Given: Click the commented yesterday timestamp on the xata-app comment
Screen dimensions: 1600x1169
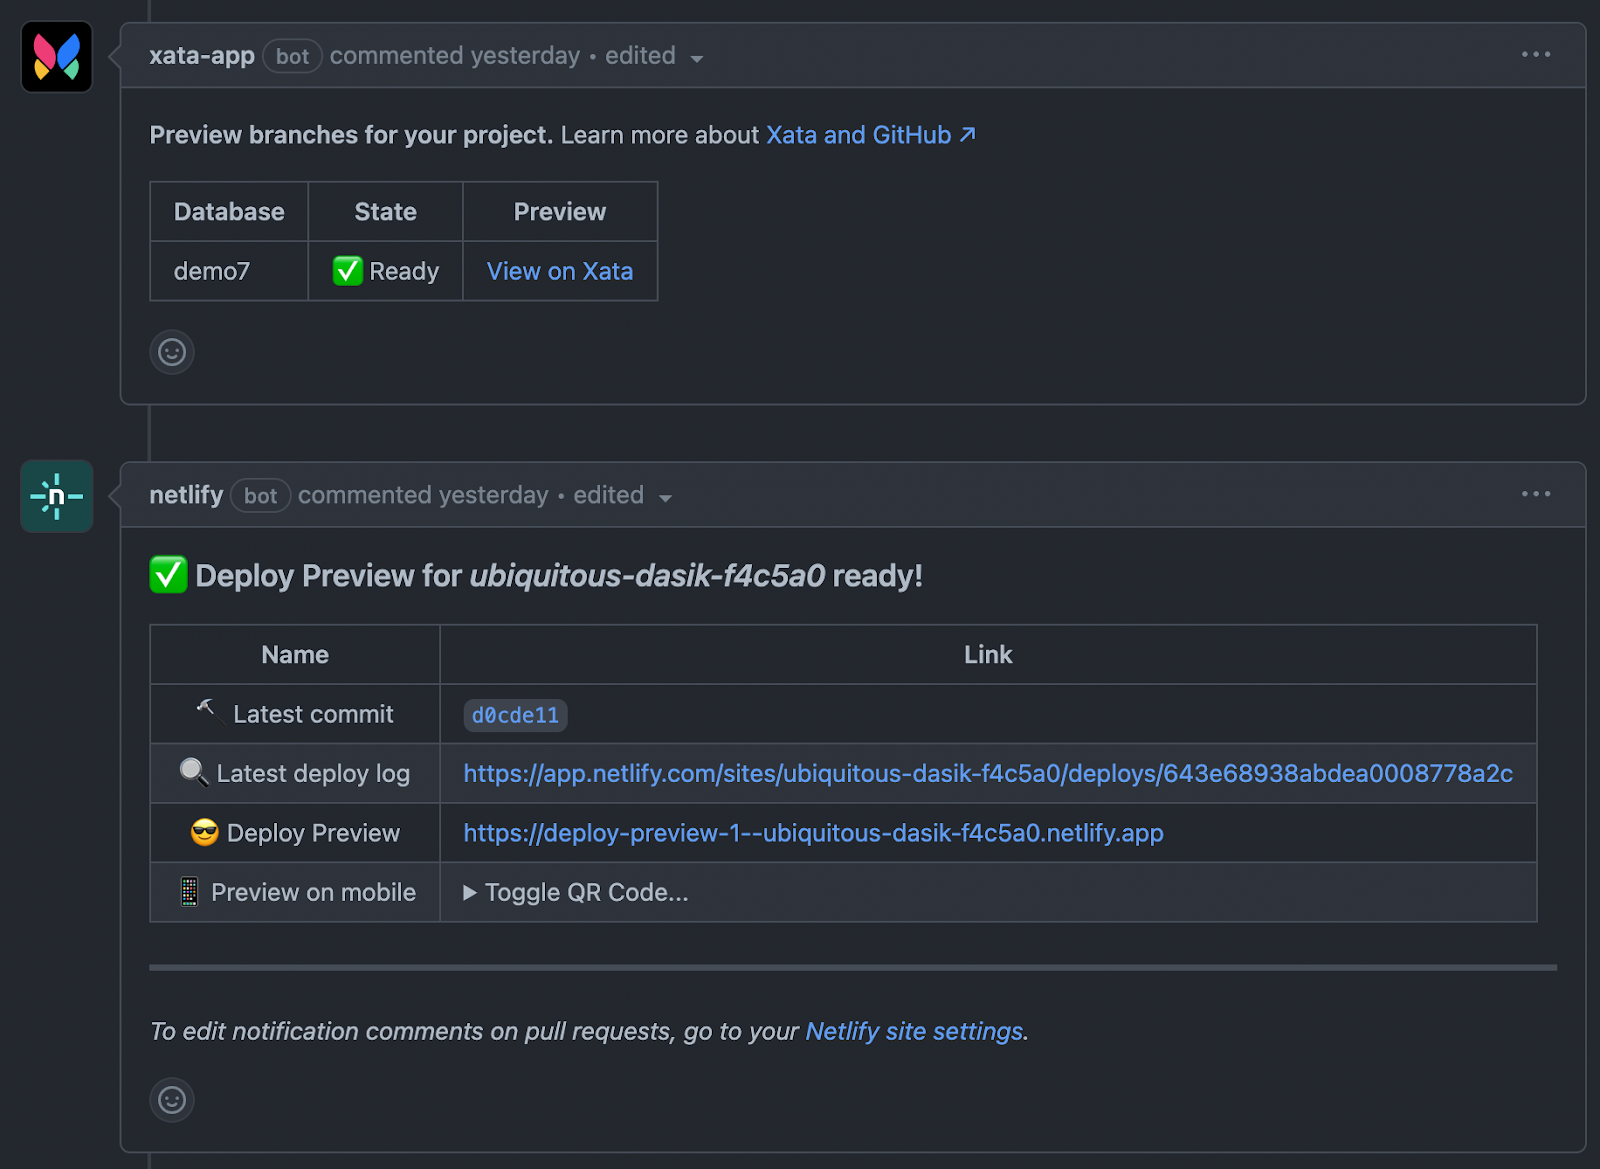Looking at the screenshot, I should [455, 56].
